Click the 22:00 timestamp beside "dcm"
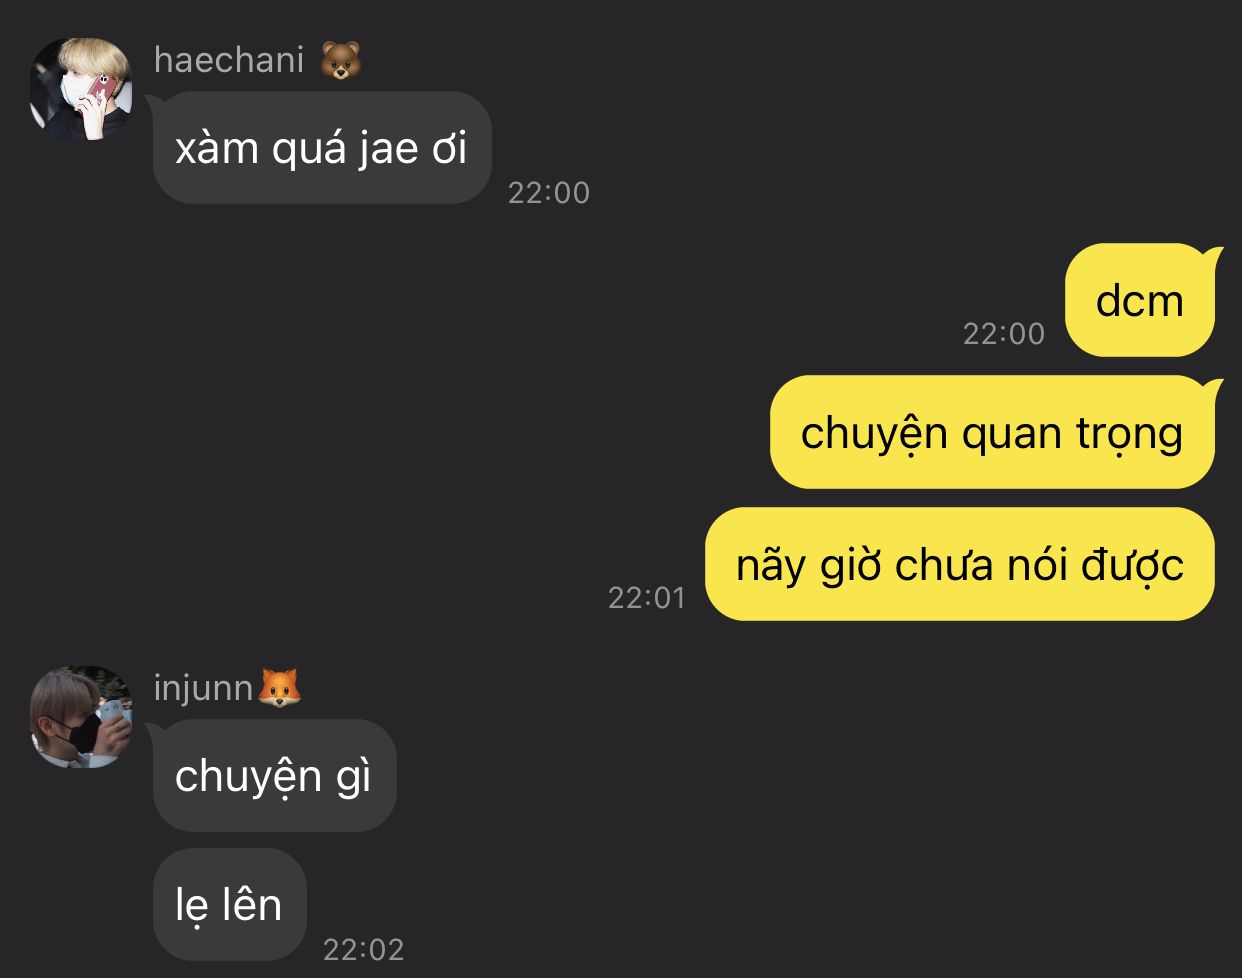Viewport: 1242px width, 978px height. click(x=1003, y=333)
